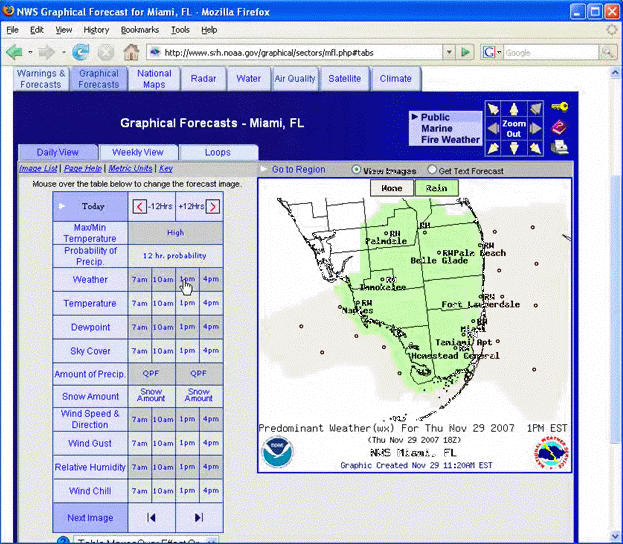Pan map northwest with diagonal arrow
623x544 pixels.
[493, 108]
